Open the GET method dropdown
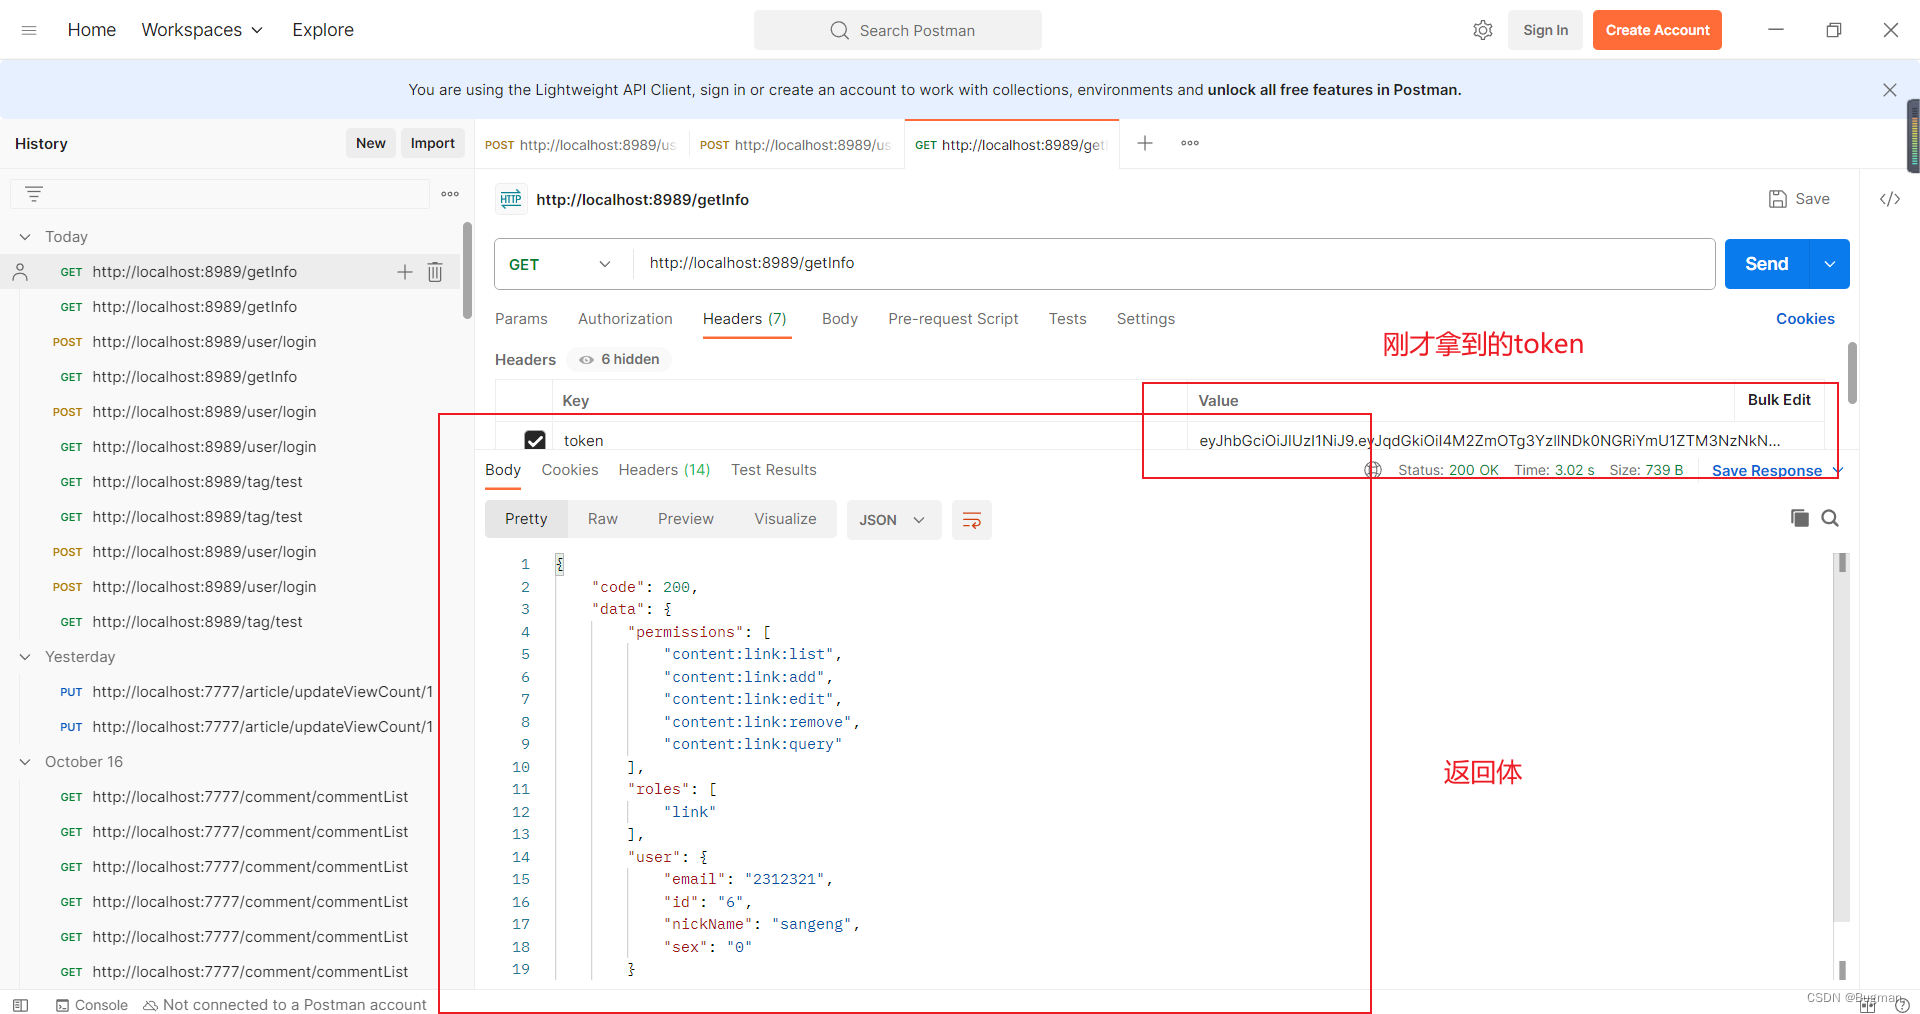The image size is (1920, 1014). pyautogui.click(x=562, y=264)
